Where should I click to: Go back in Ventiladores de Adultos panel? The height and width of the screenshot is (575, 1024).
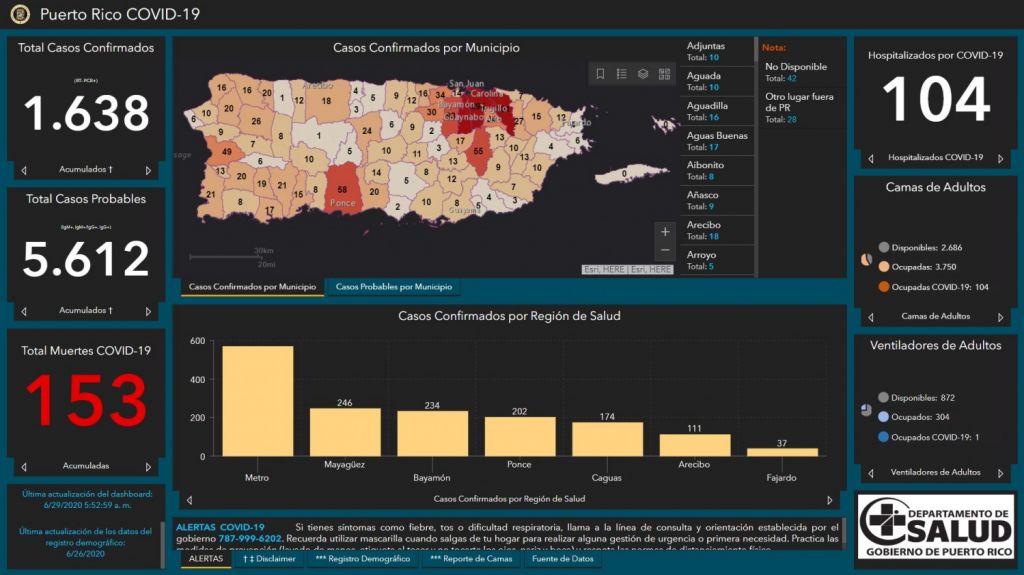pyautogui.click(x=870, y=473)
